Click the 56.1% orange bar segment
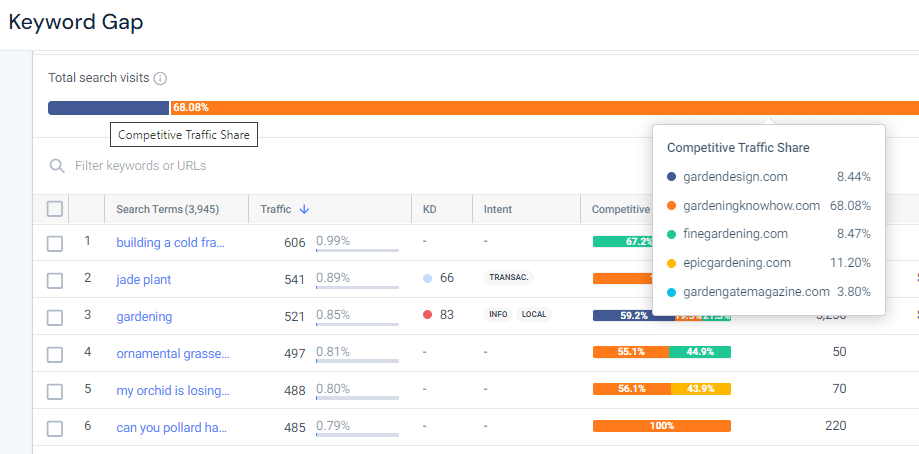The width and height of the screenshot is (919, 454). pos(632,389)
